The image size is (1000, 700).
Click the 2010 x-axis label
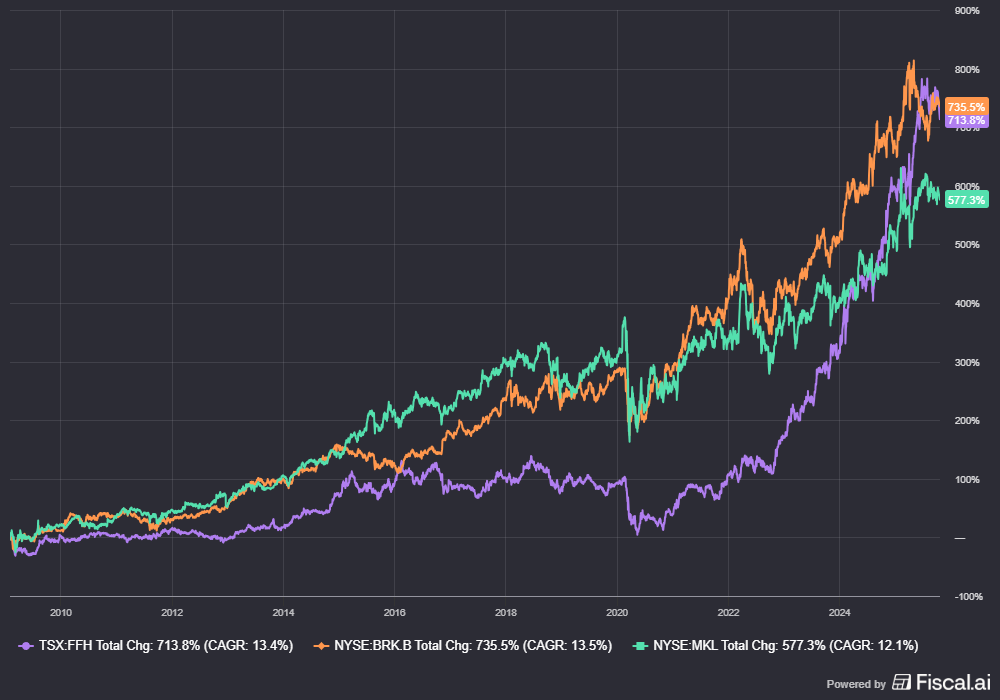click(x=61, y=613)
